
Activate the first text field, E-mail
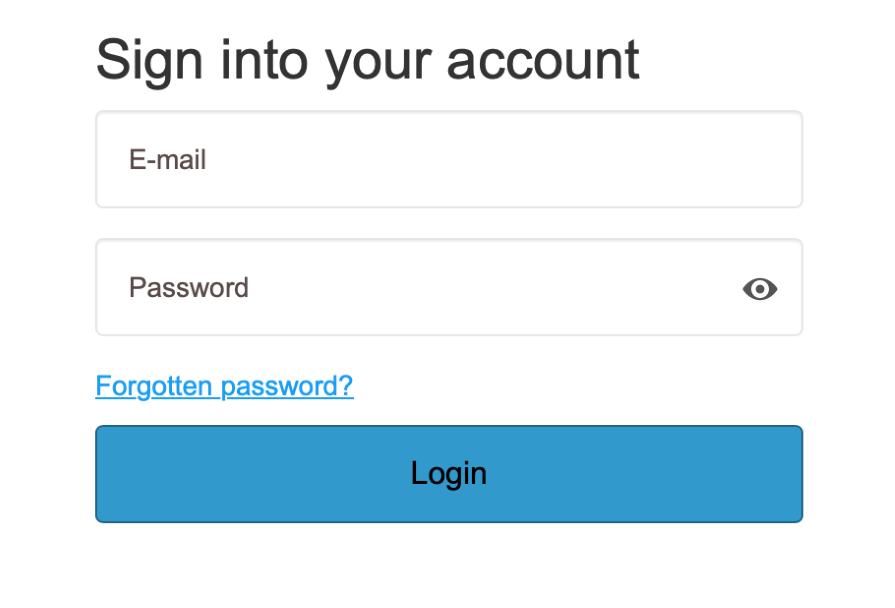coord(448,160)
